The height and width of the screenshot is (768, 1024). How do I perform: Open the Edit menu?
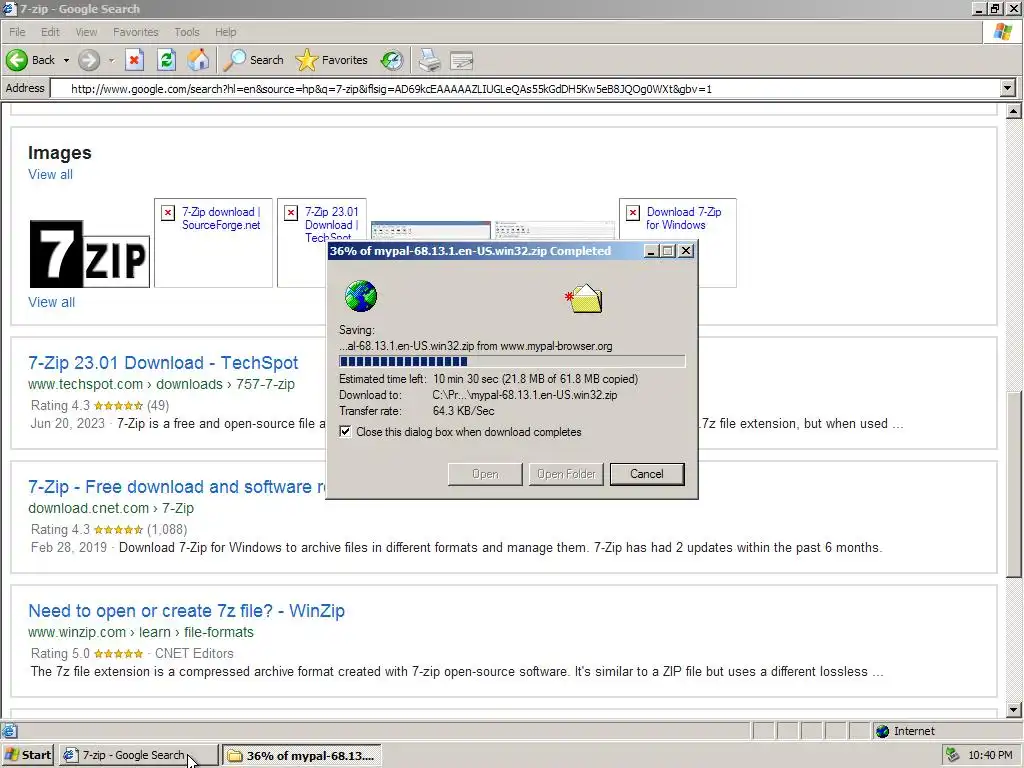[50, 32]
